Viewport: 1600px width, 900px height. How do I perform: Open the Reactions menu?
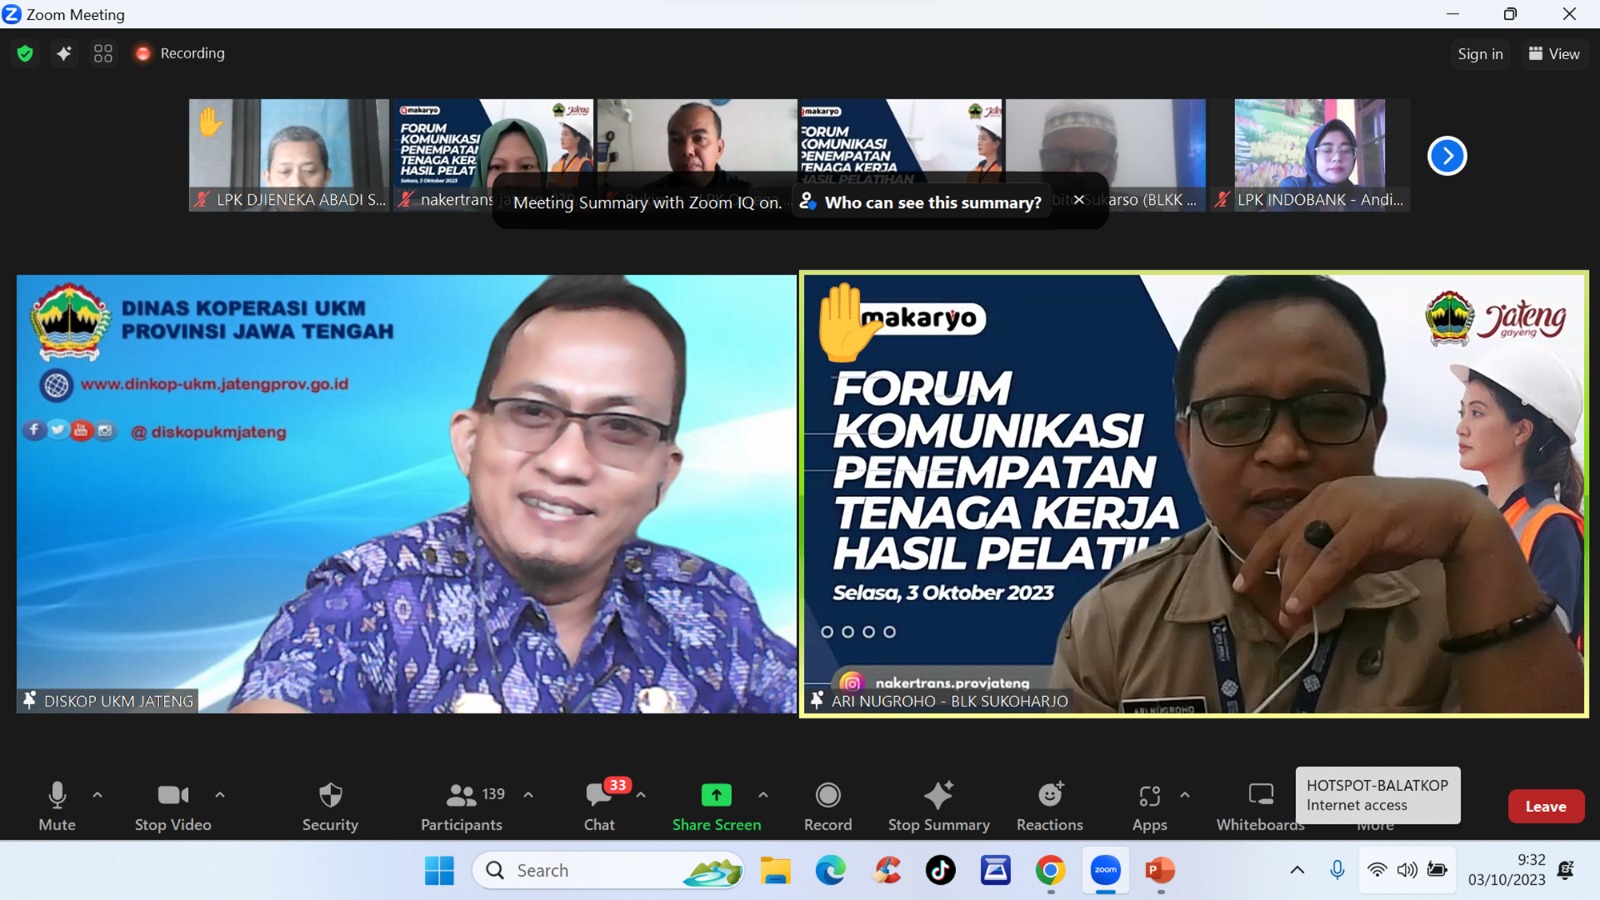(1049, 806)
